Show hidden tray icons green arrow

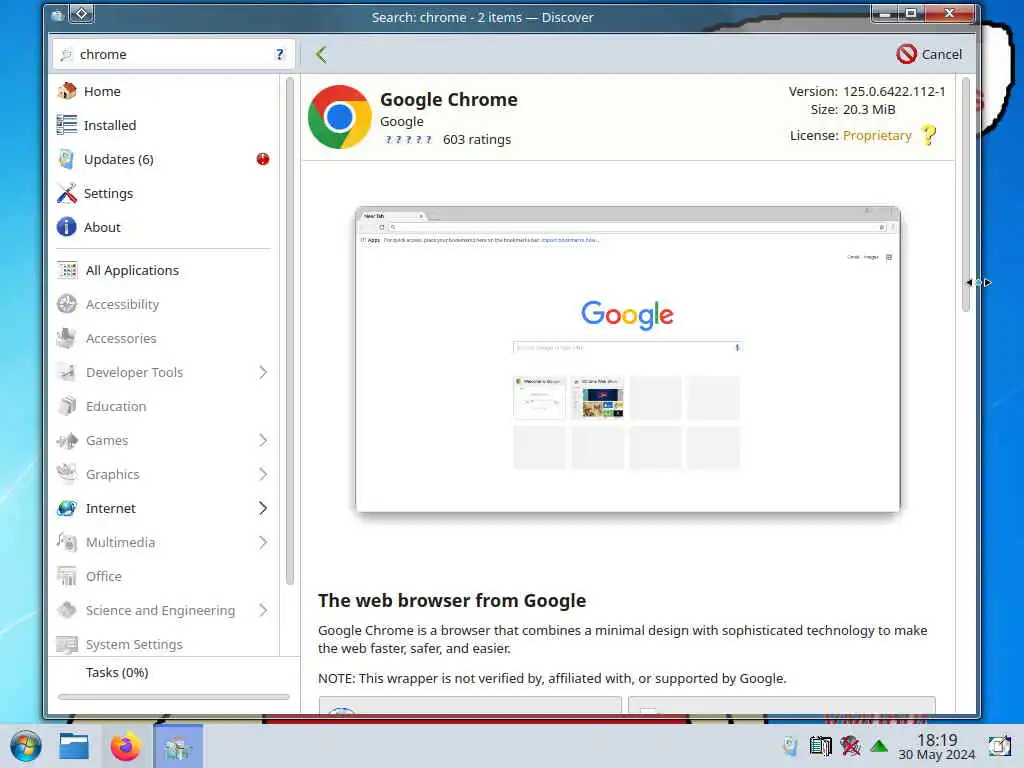pos(879,746)
